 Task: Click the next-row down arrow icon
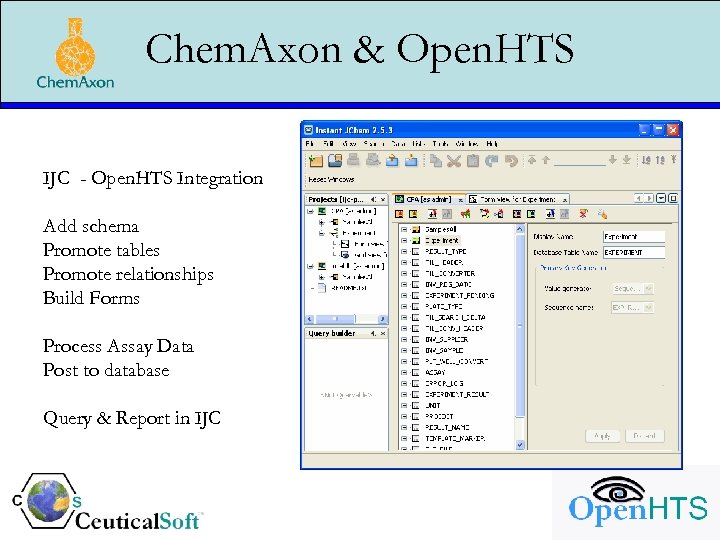coord(612,160)
